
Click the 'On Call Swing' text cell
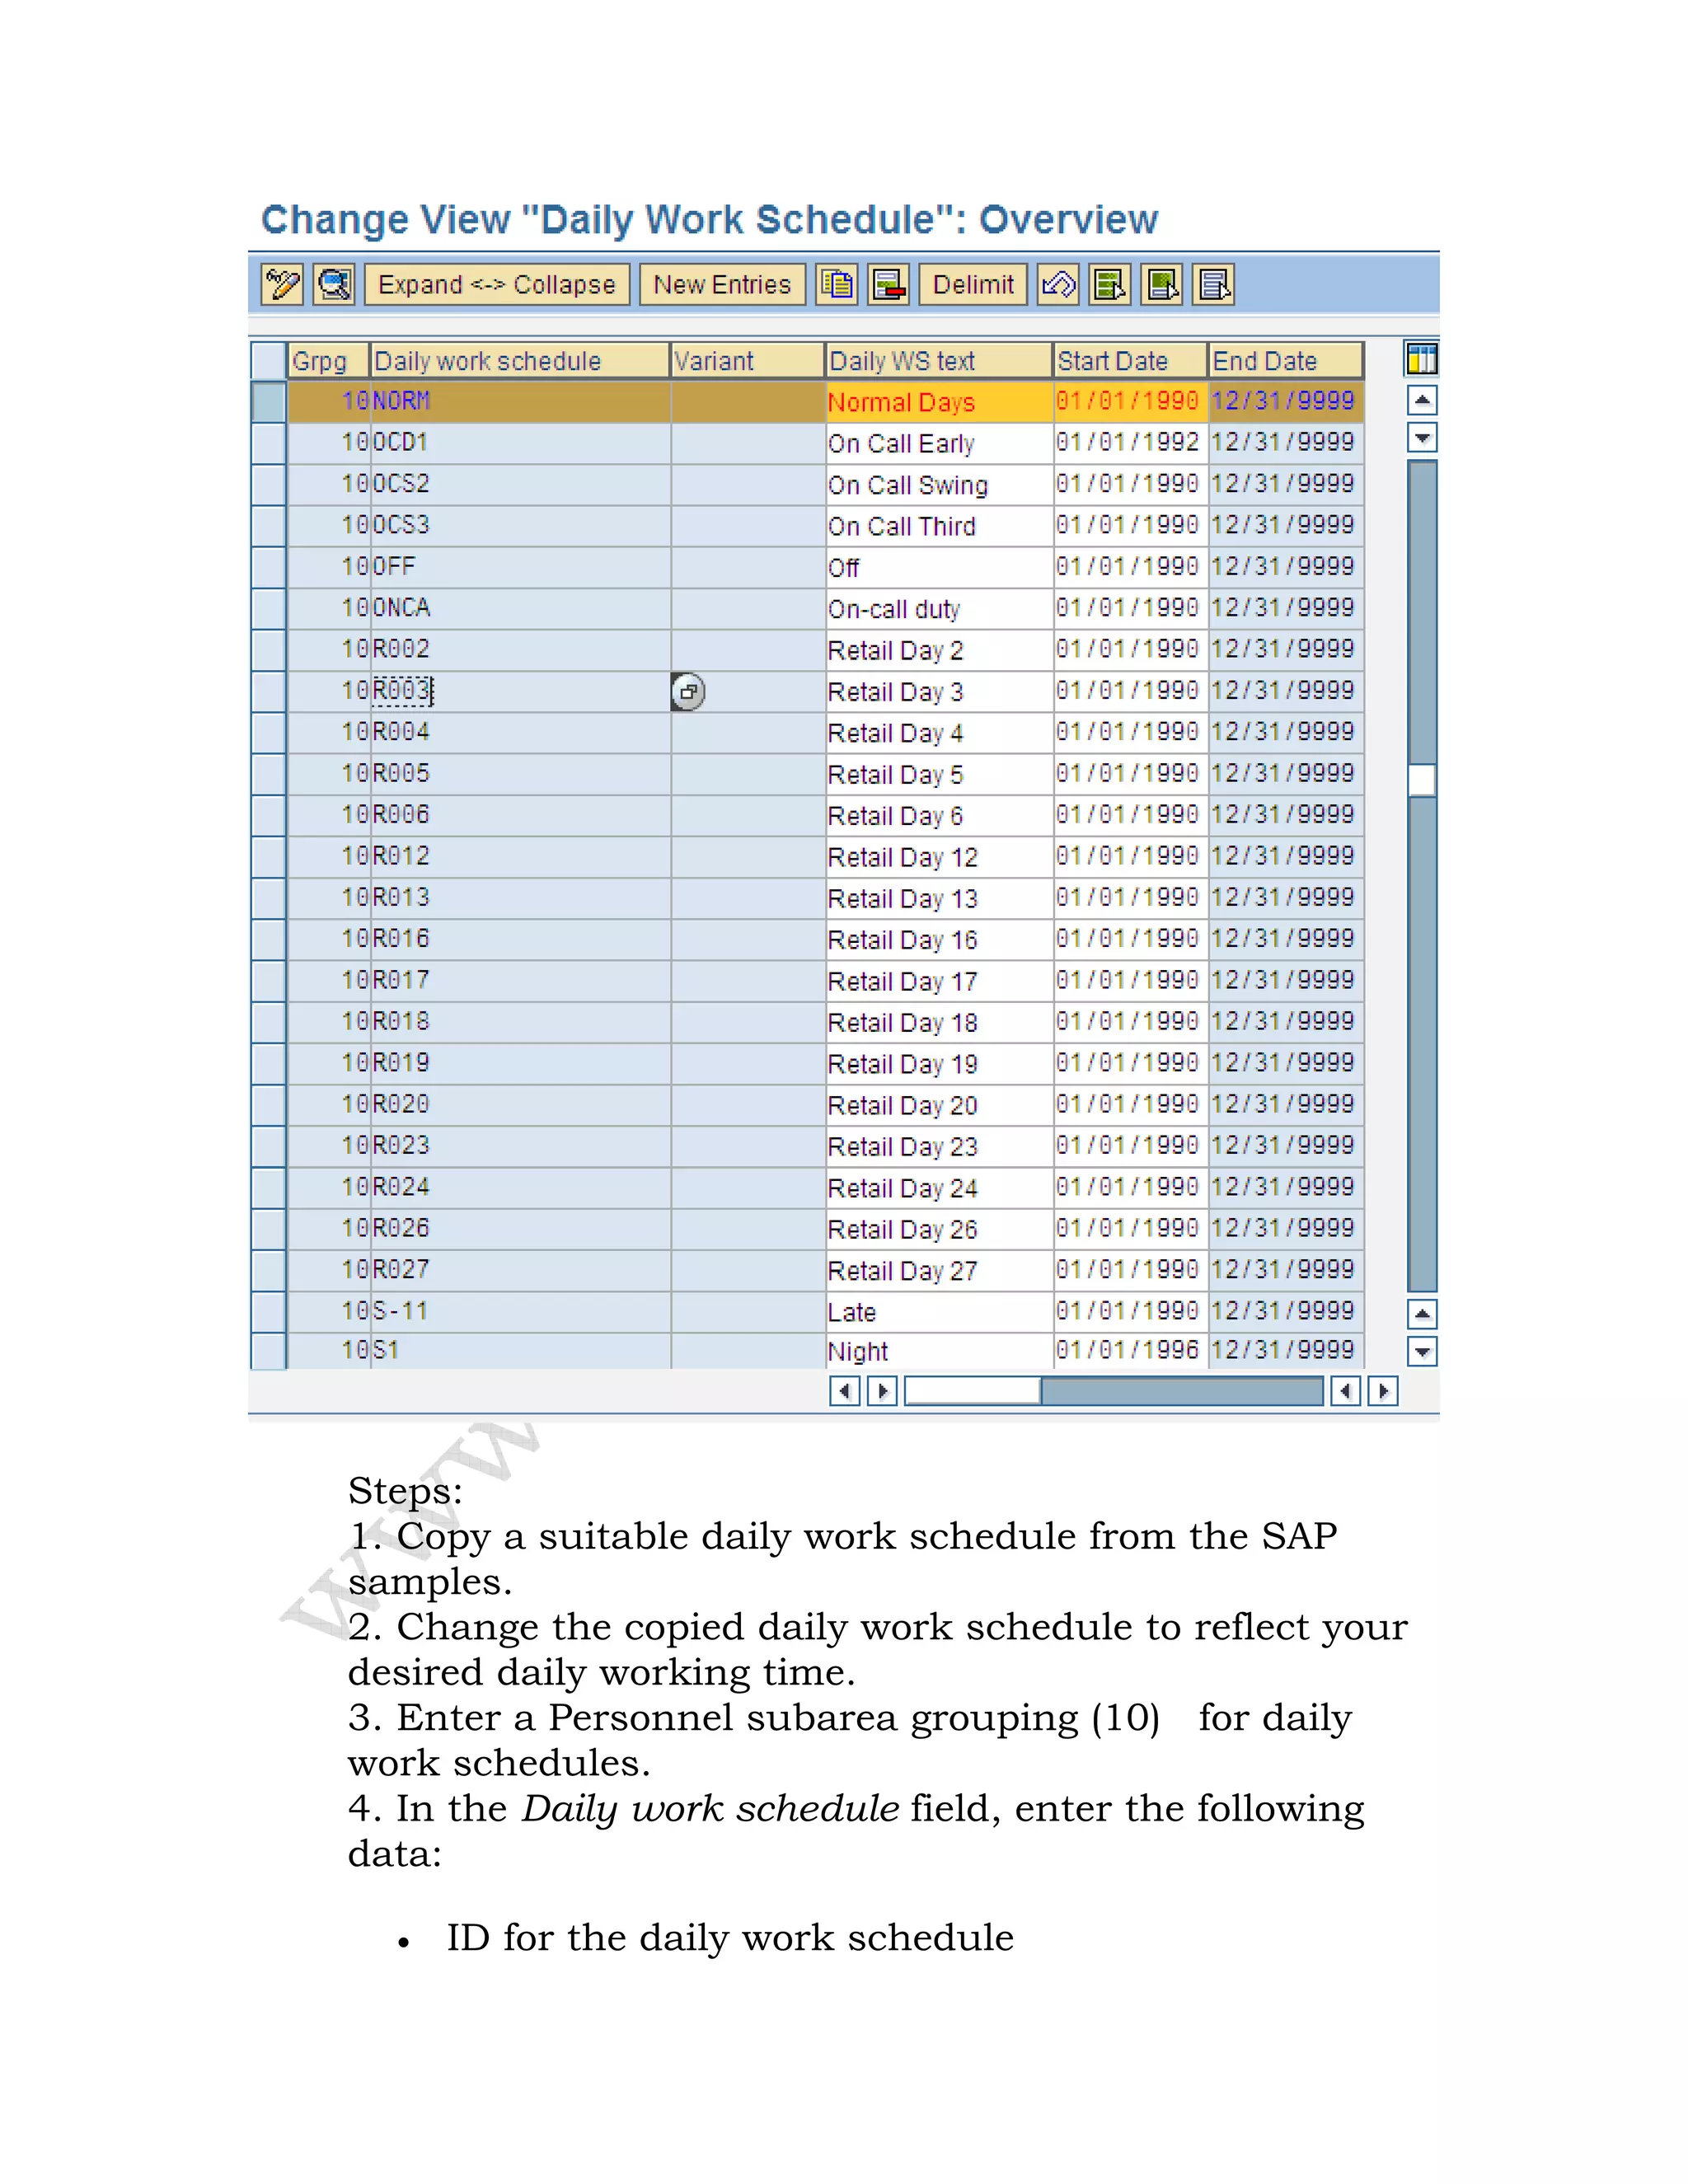click(939, 485)
